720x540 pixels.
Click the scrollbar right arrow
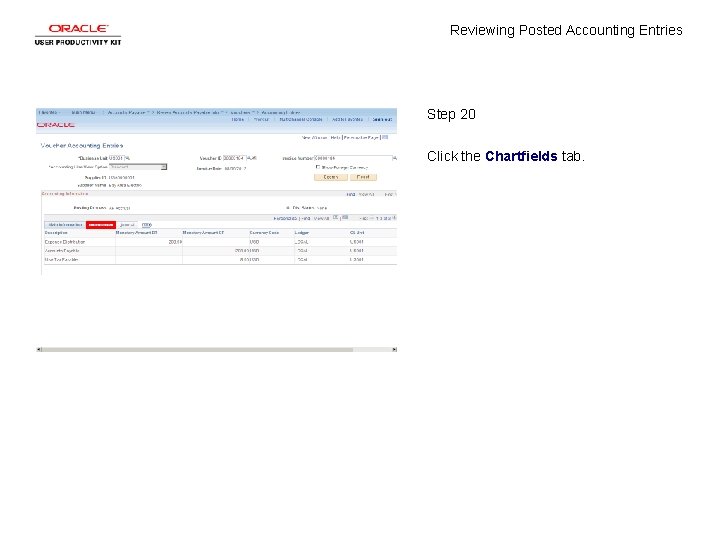coord(394,350)
